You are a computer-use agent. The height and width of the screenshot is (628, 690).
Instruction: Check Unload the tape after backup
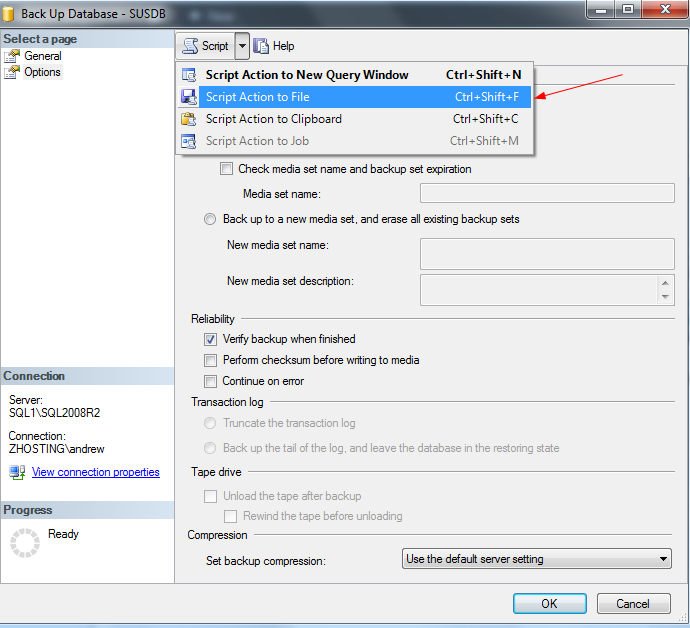pos(210,496)
